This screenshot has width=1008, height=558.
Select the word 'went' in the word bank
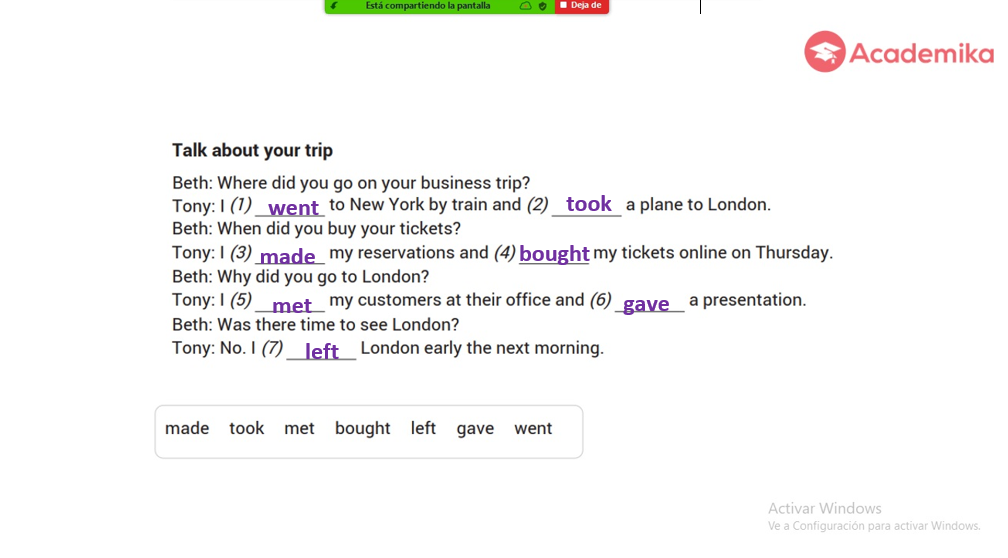pos(533,428)
